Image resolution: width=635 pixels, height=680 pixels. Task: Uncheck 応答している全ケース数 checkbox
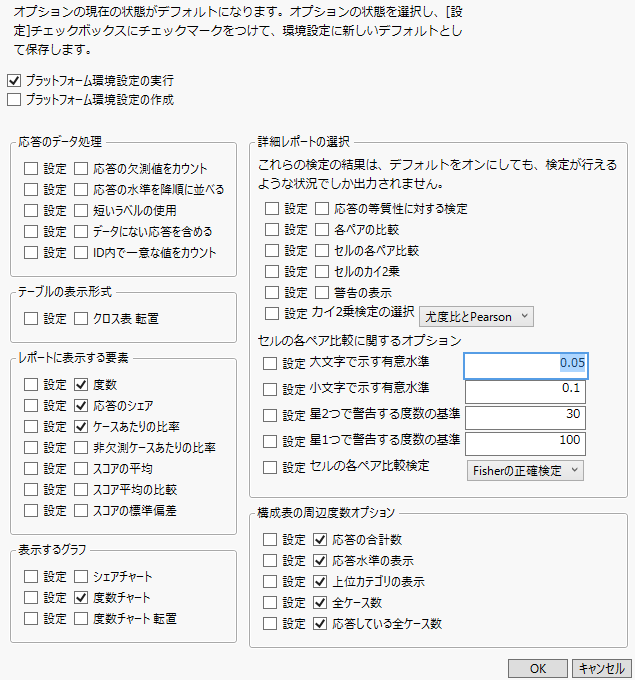(320, 624)
